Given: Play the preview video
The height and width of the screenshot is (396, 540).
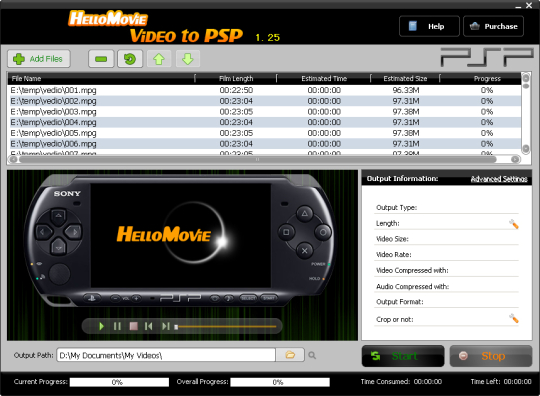Looking at the screenshot, I should click(101, 326).
